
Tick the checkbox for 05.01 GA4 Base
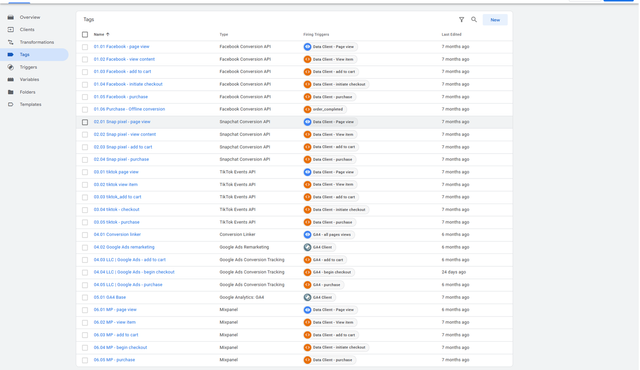[x=85, y=297]
